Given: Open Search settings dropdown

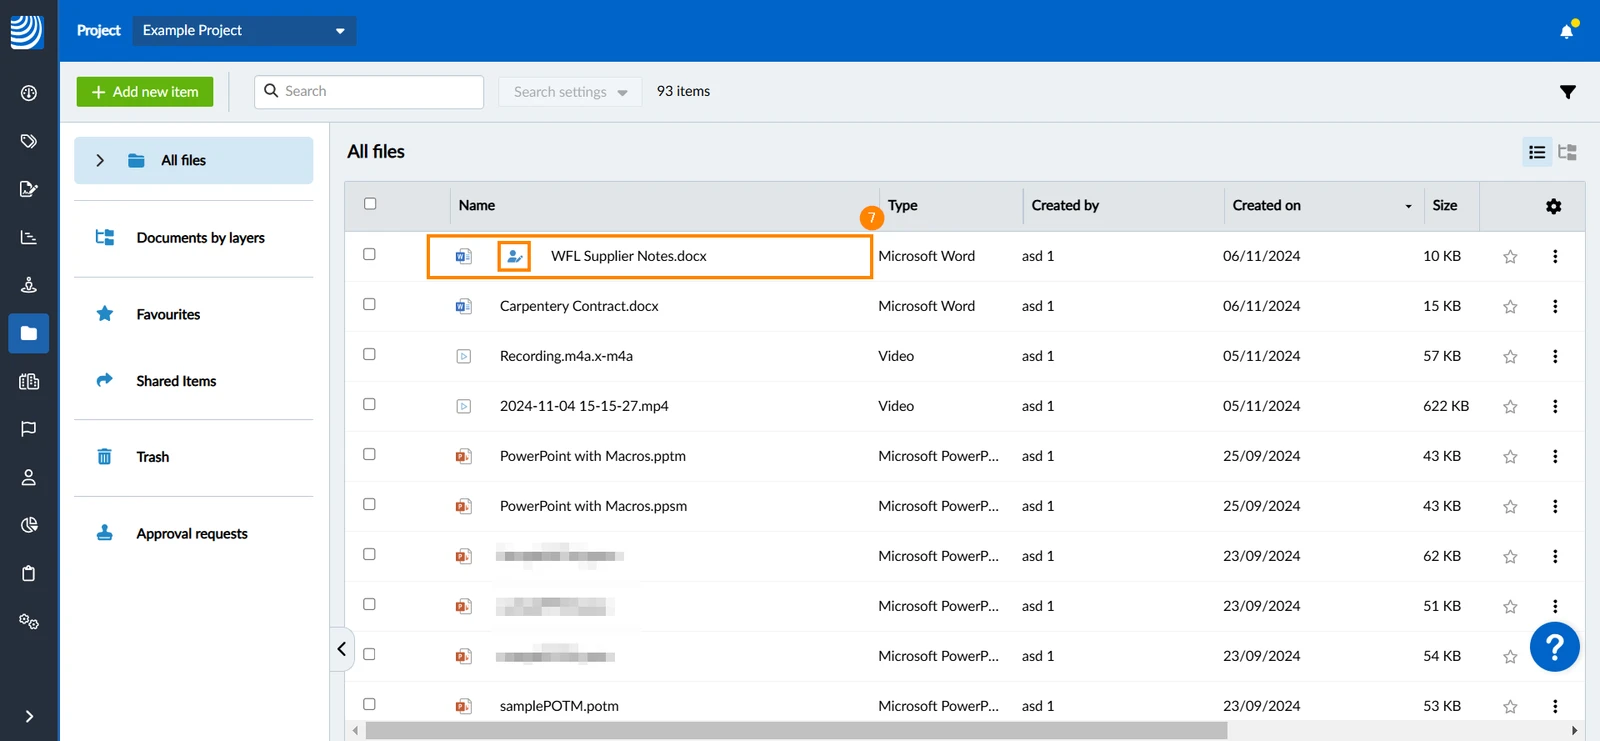Looking at the screenshot, I should (570, 92).
